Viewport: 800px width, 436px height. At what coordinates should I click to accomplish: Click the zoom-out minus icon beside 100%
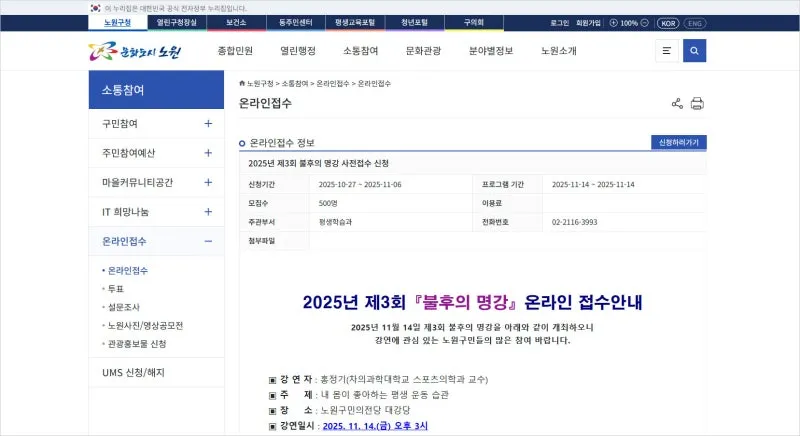[x=646, y=22]
